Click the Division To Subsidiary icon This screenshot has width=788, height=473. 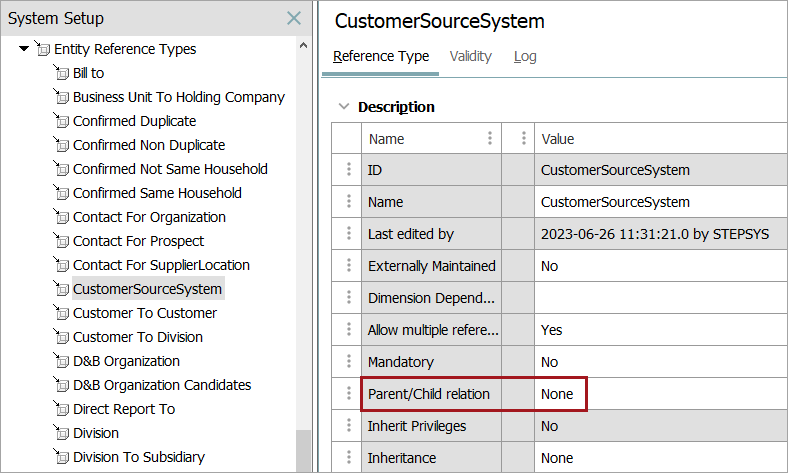click(x=61, y=457)
